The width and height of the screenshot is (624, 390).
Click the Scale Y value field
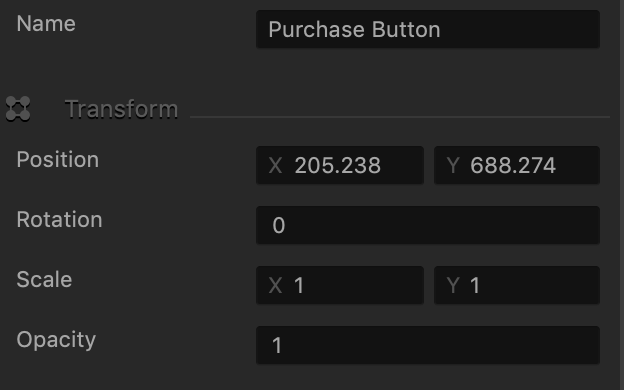[517, 285]
